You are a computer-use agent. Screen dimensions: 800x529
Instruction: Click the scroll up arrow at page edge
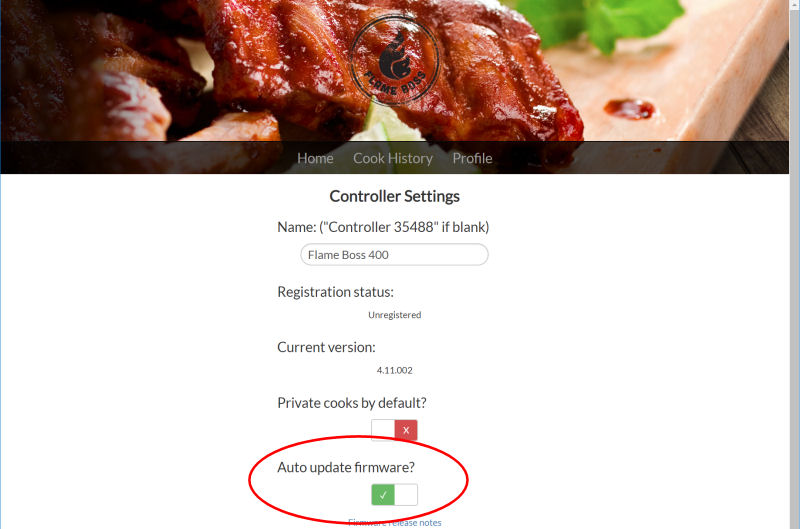tap(795, 3)
